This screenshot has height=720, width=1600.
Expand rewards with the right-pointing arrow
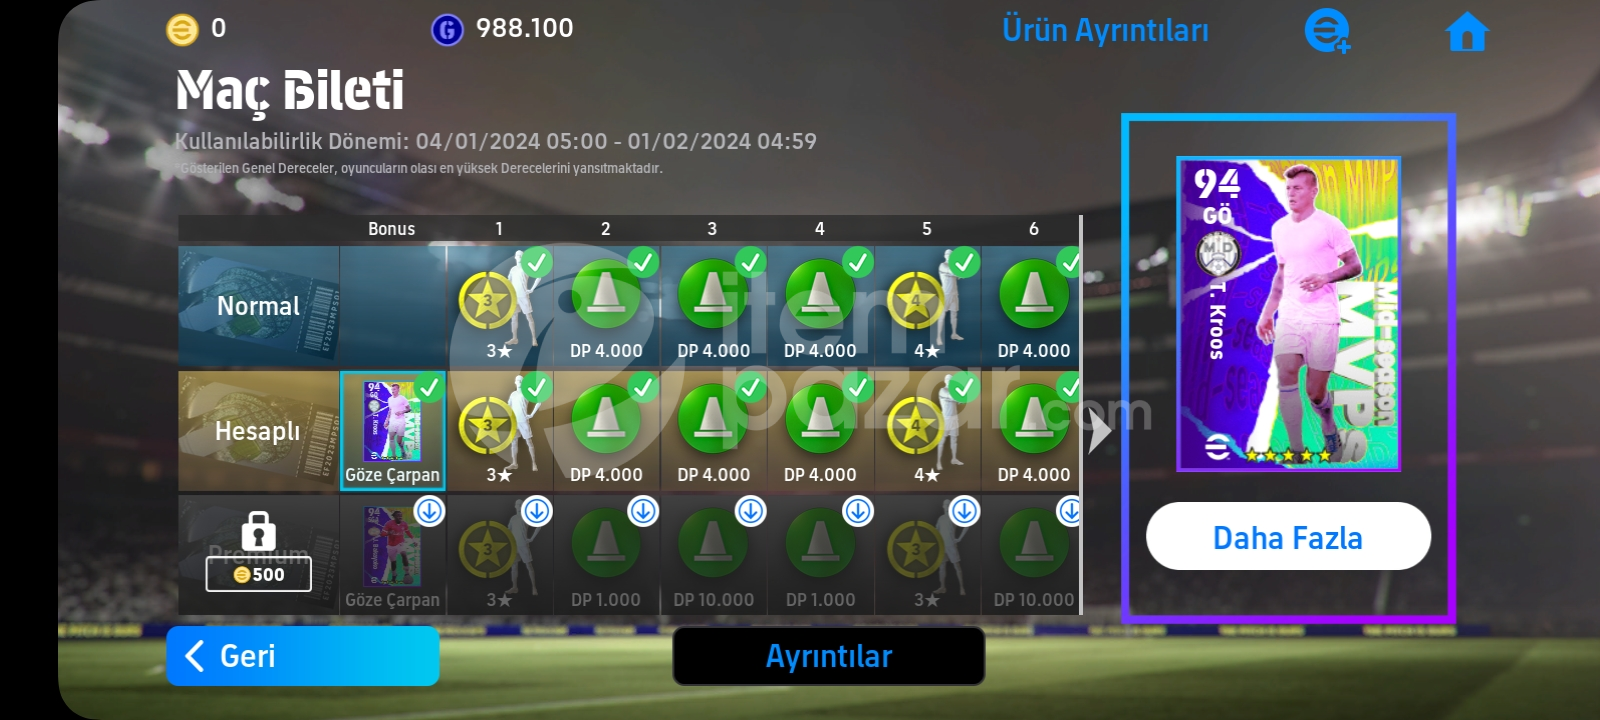coord(1099,431)
